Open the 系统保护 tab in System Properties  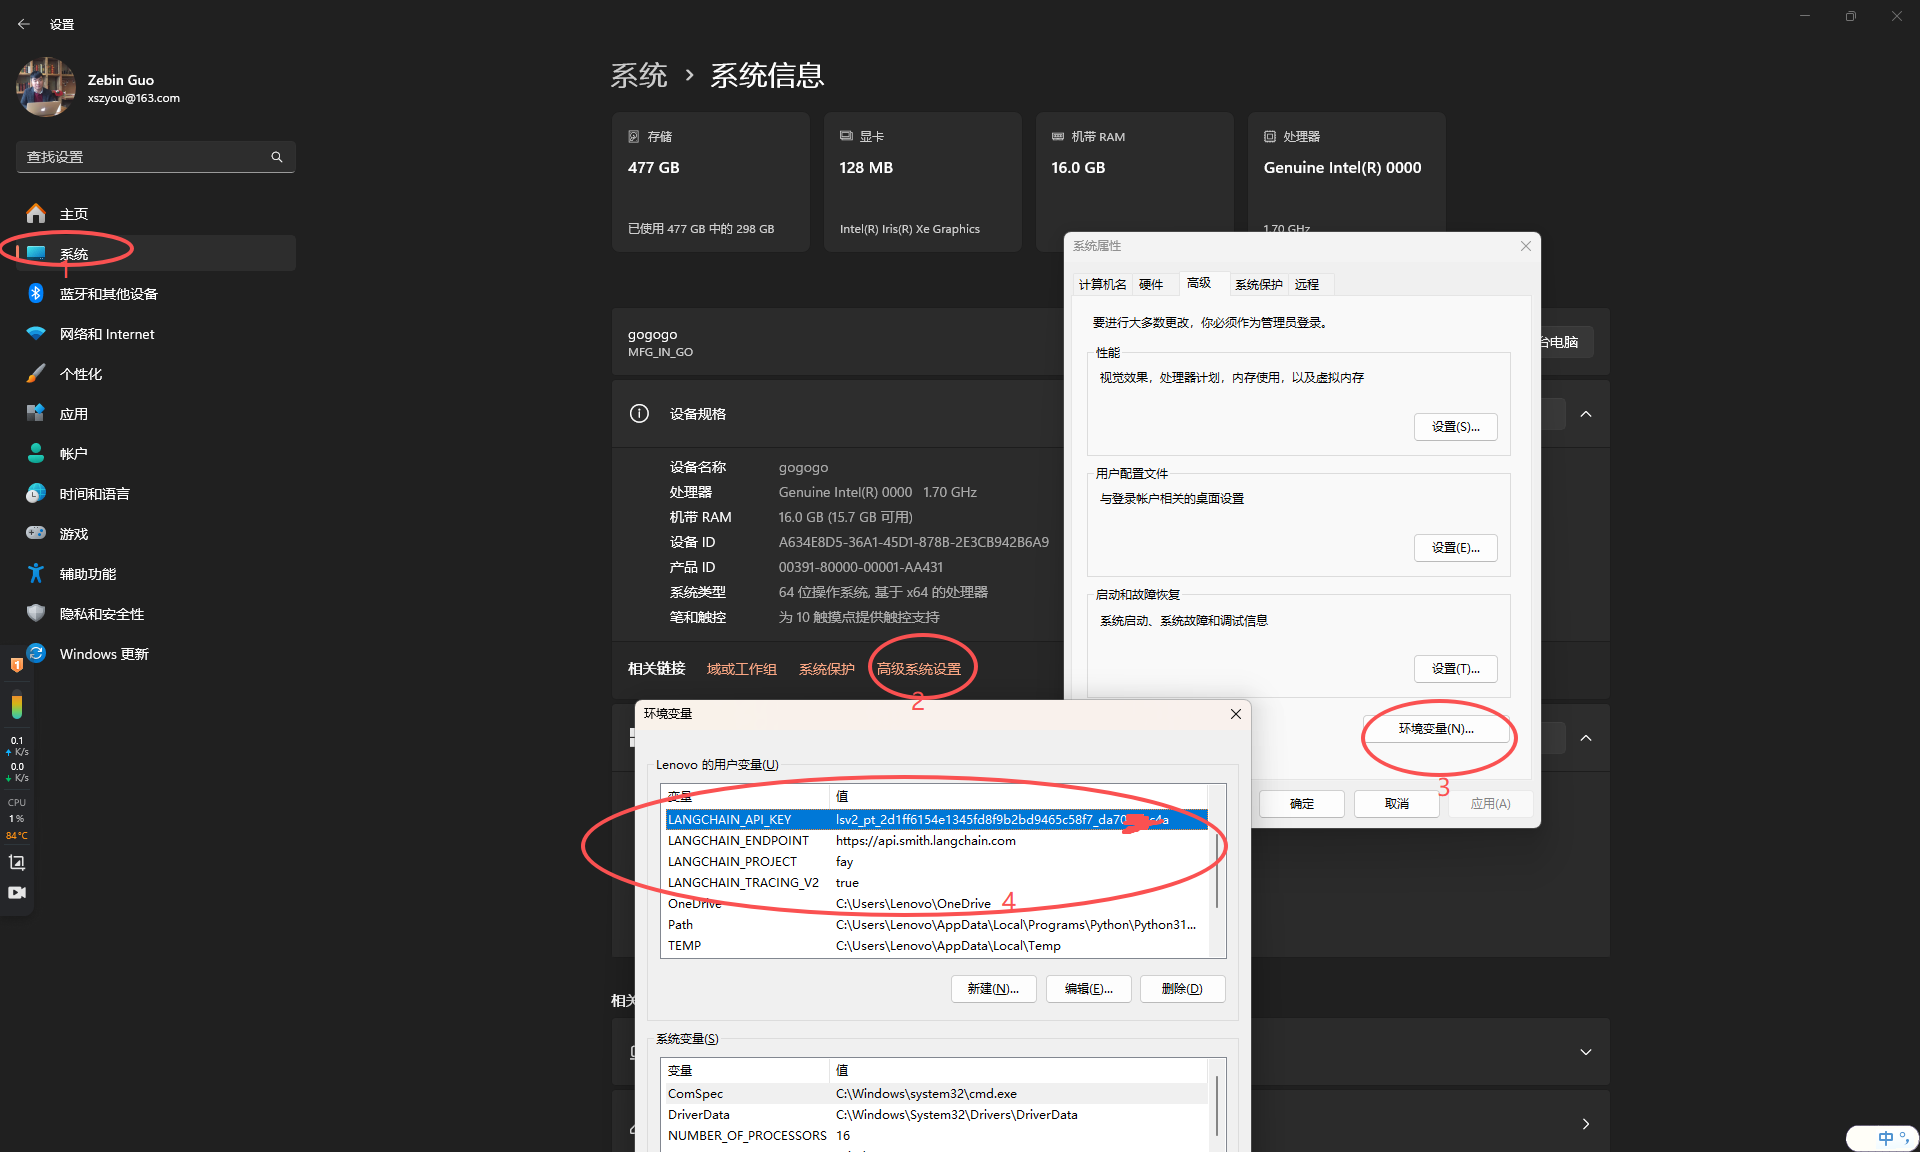[1258, 285]
